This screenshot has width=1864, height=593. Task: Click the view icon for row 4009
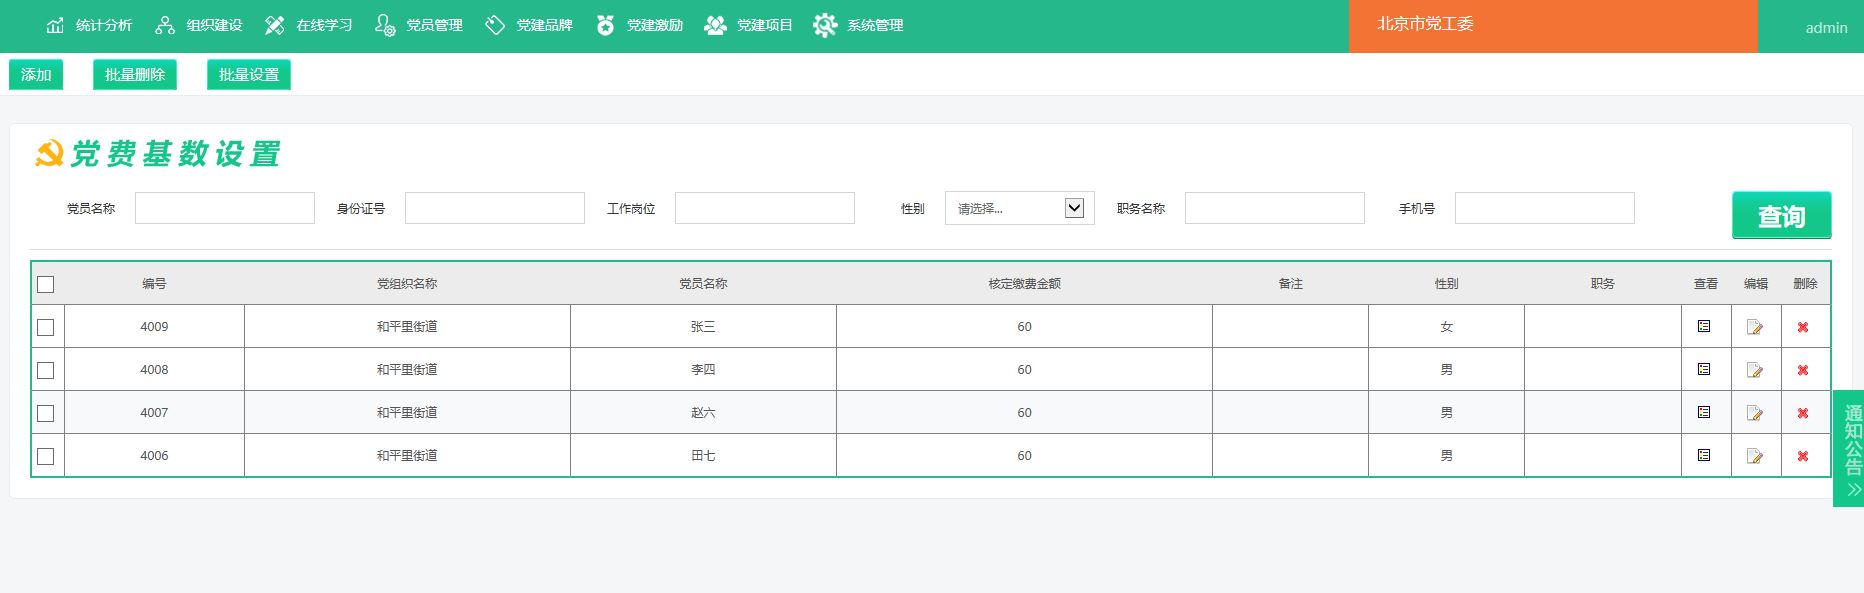tap(1704, 326)
